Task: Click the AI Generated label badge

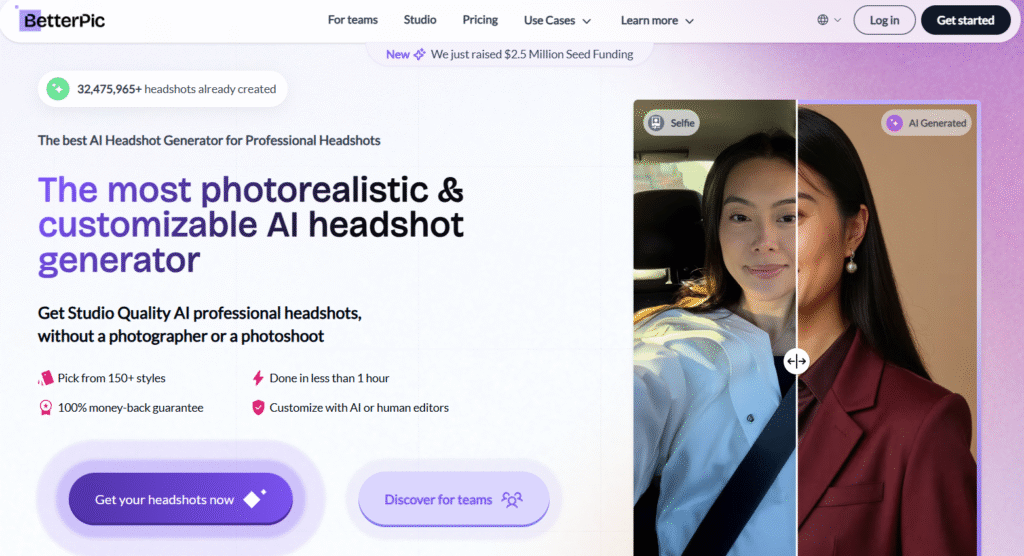Action: [x=926, y=123]
